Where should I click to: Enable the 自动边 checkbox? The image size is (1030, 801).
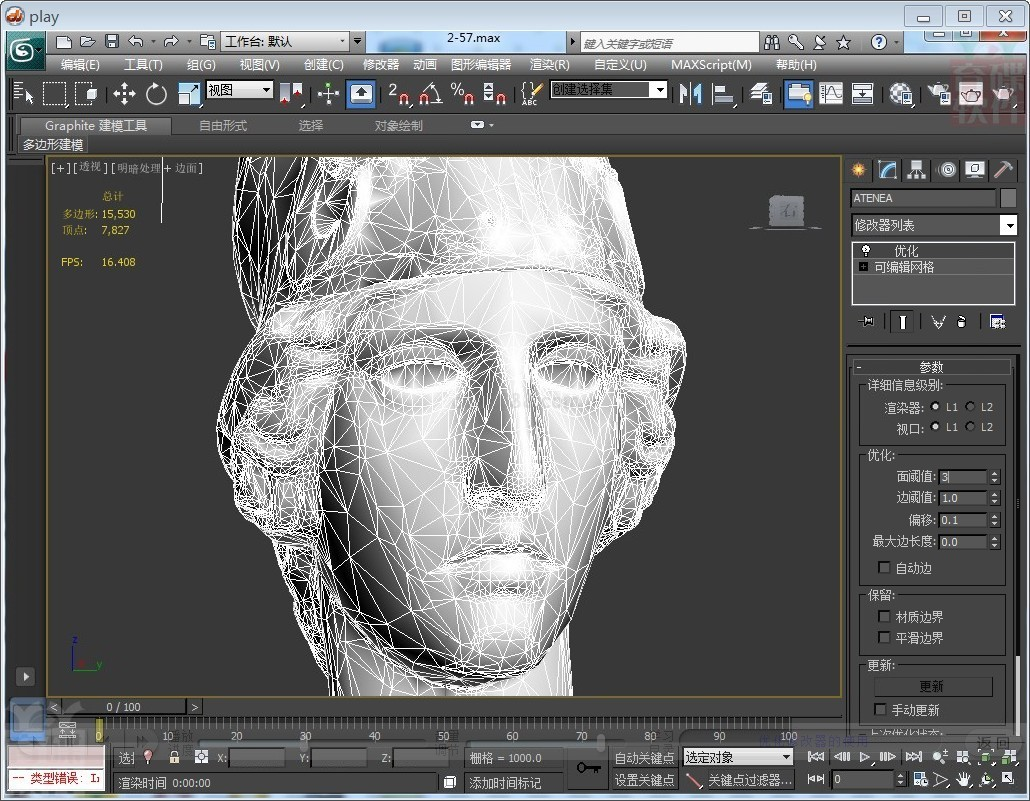coord(884,567)
